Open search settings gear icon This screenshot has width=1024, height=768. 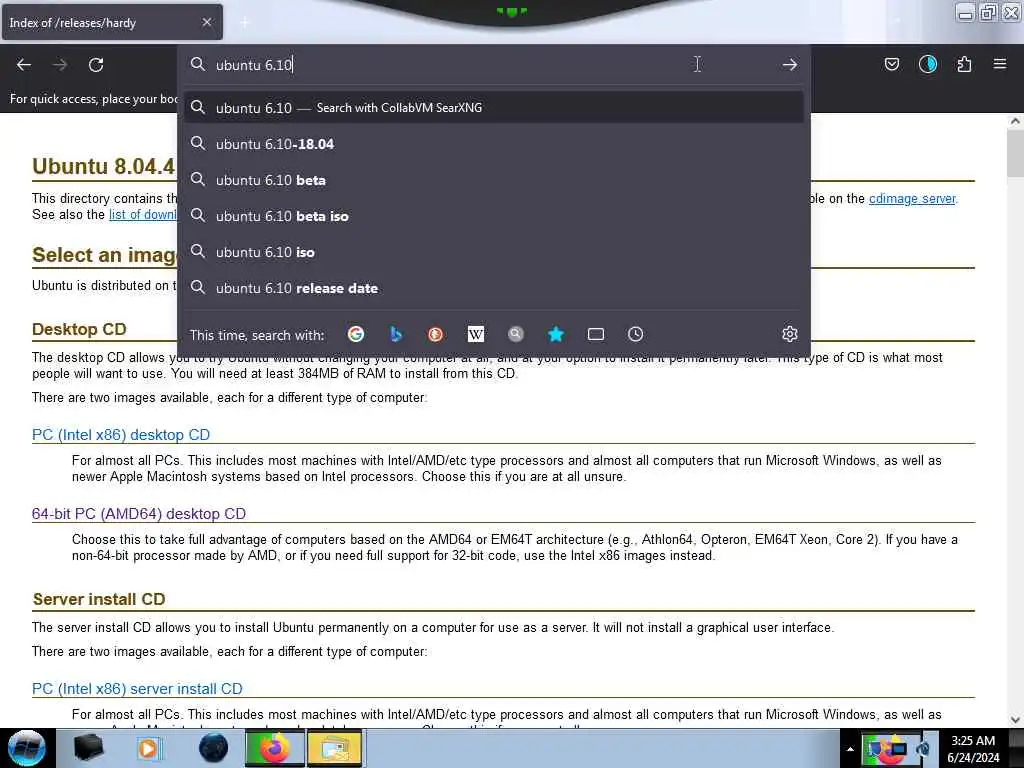(790, 334)
